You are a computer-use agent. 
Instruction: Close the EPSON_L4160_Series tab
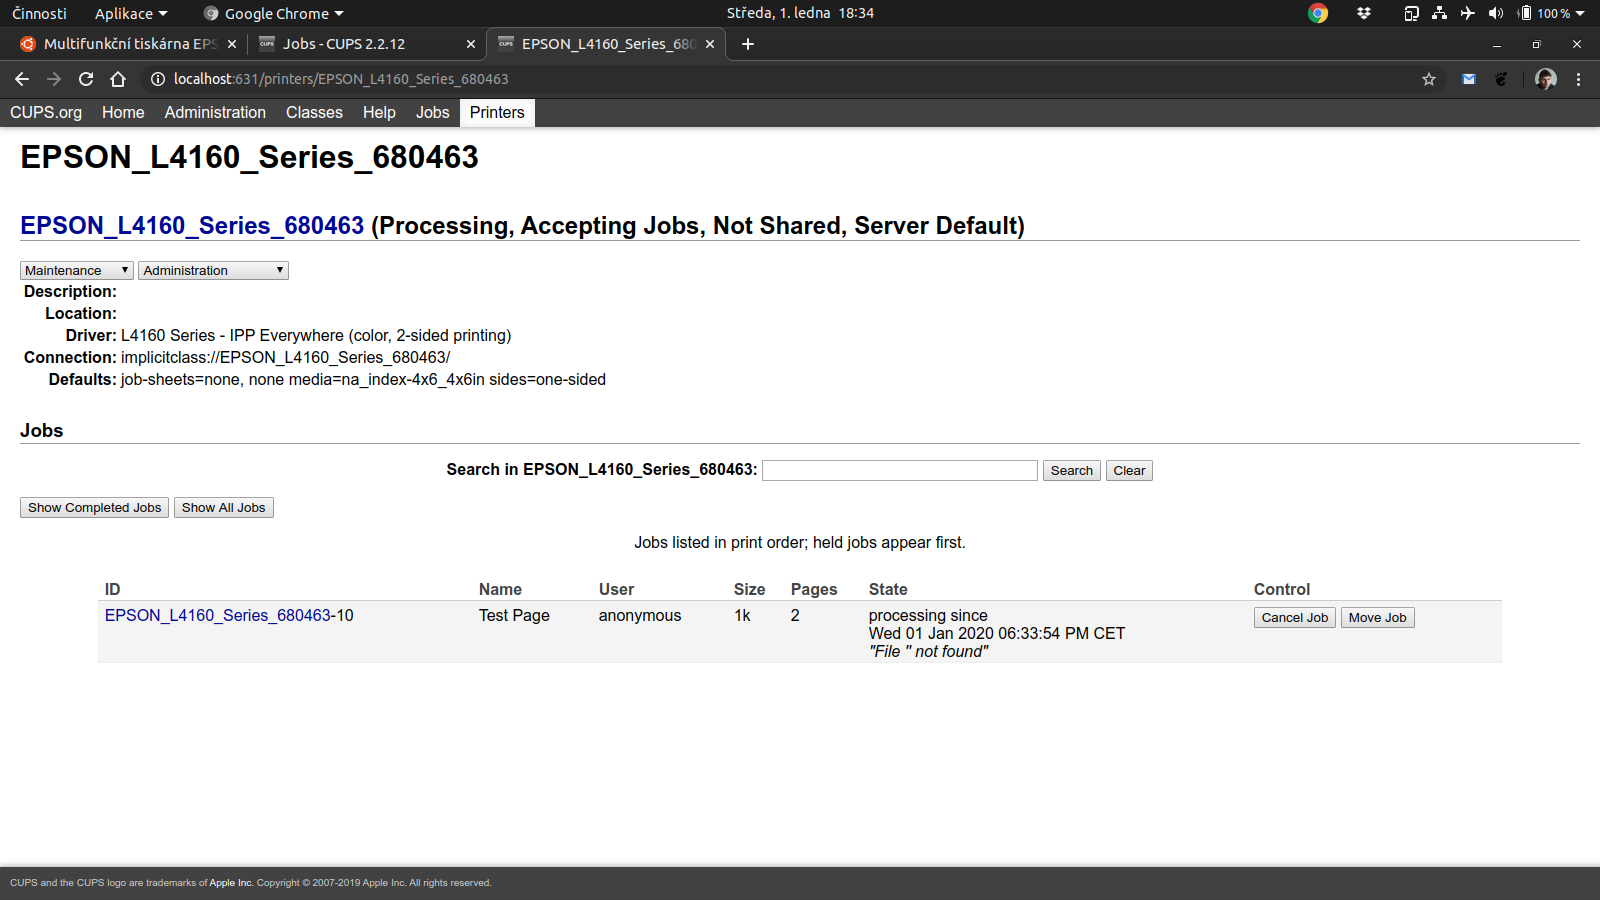(710, 44)
